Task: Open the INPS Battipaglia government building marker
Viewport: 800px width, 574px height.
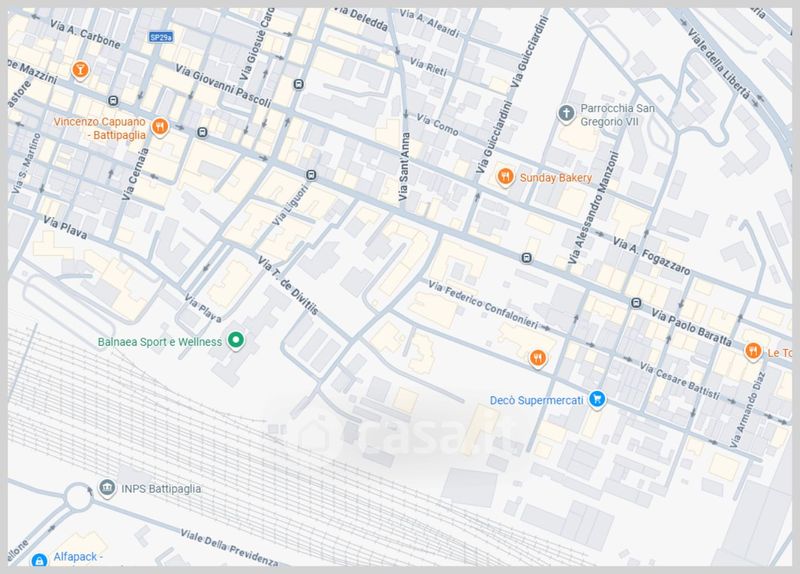Action: pos(107,488)
